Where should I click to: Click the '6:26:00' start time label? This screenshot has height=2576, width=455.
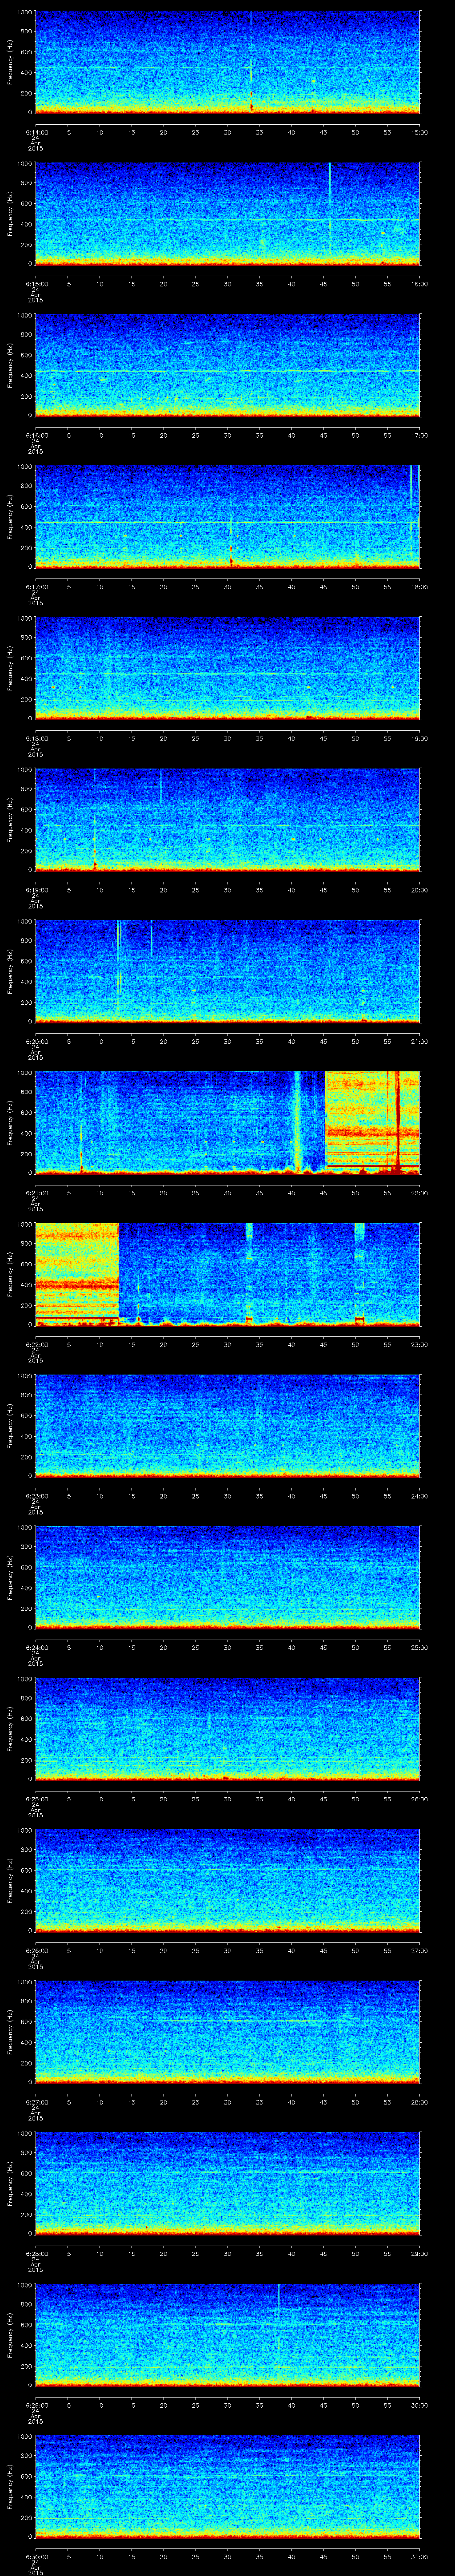click(x=36, y=1950)
